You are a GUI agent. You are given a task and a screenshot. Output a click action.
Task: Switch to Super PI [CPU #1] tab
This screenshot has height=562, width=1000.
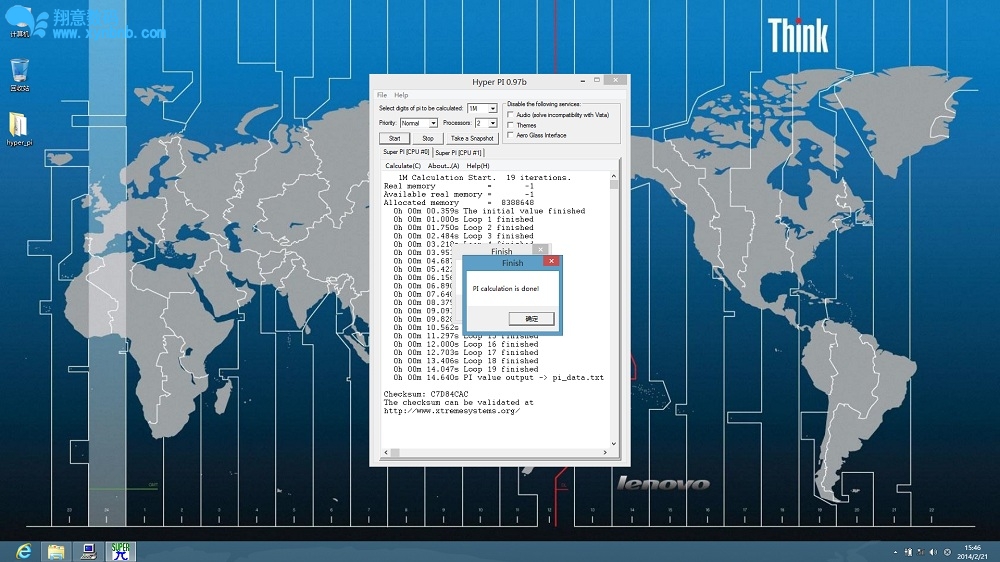[459, 152]
